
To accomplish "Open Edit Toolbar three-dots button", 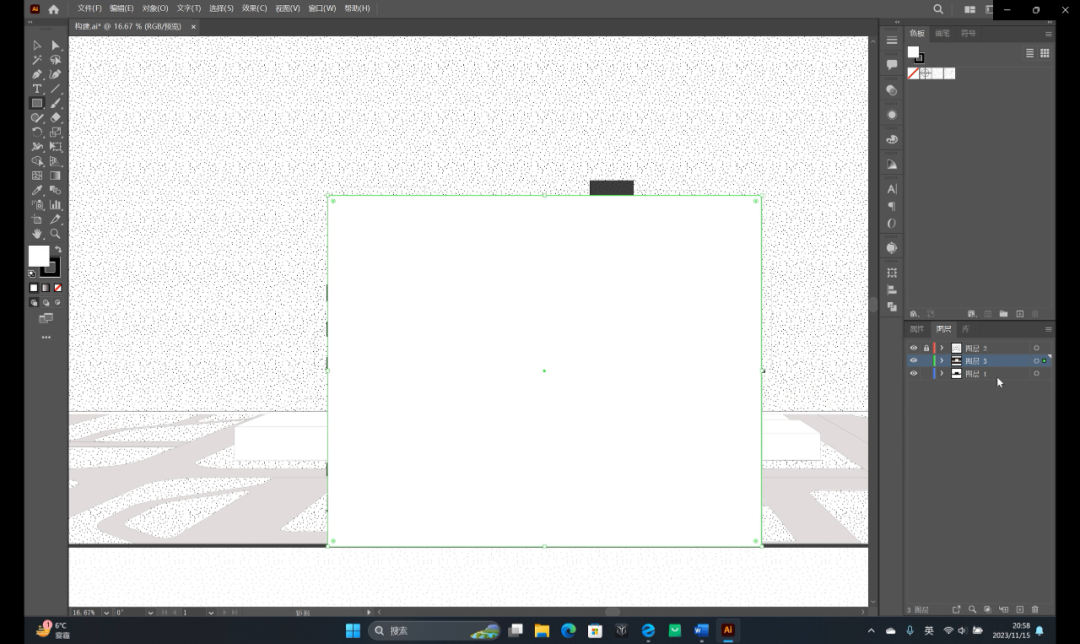I will [46, 337].
